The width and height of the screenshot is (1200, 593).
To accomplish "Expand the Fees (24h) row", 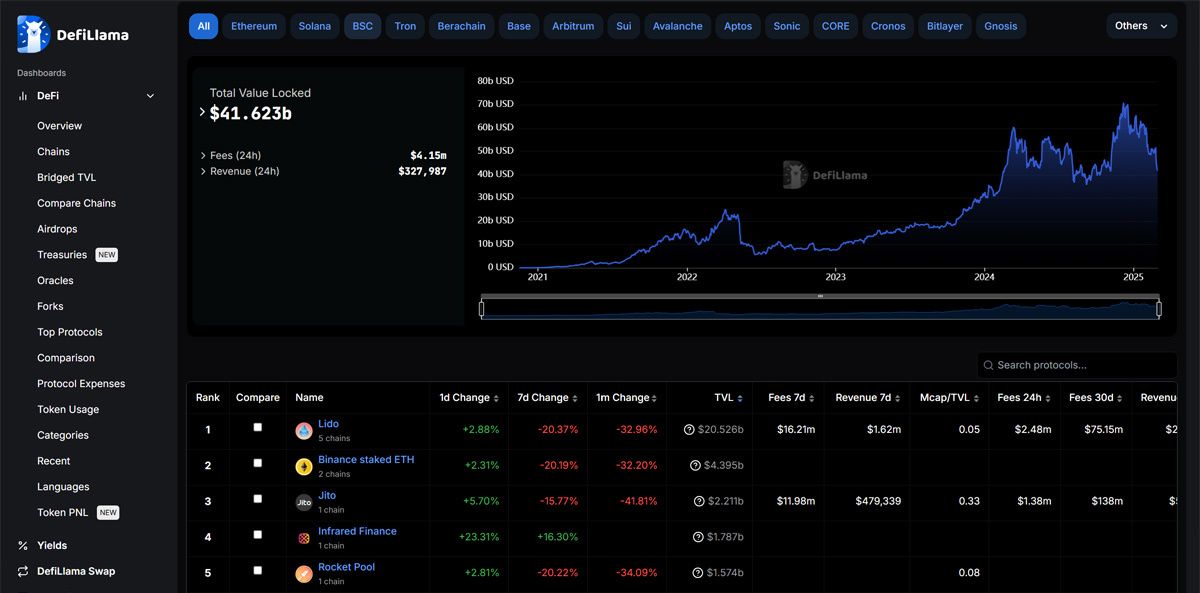I will pos(203,156).
